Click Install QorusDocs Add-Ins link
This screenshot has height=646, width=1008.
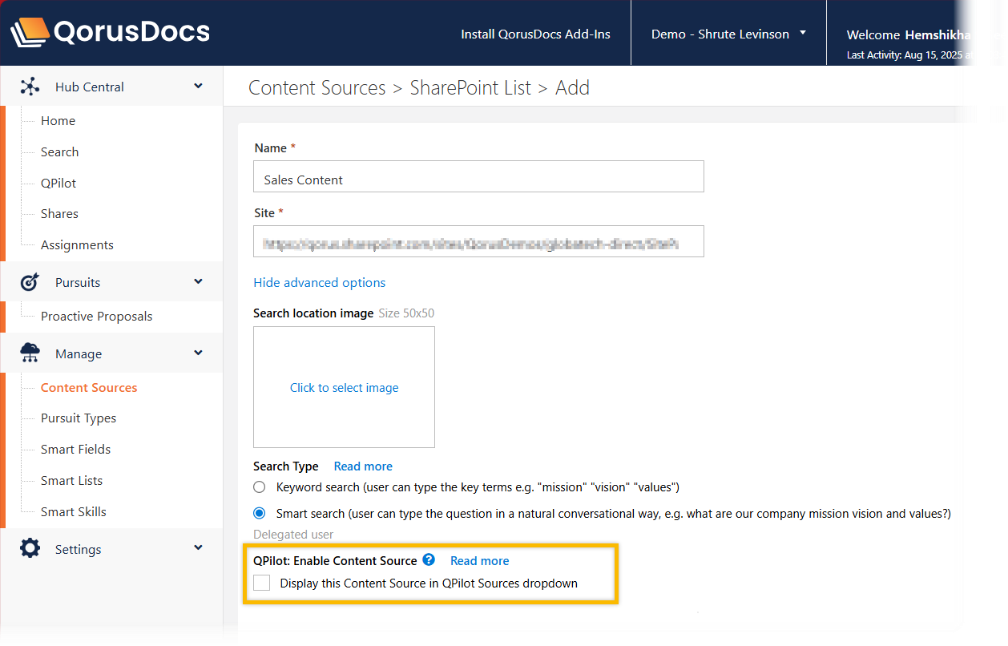pyautogui.click(x=535, y=34)
